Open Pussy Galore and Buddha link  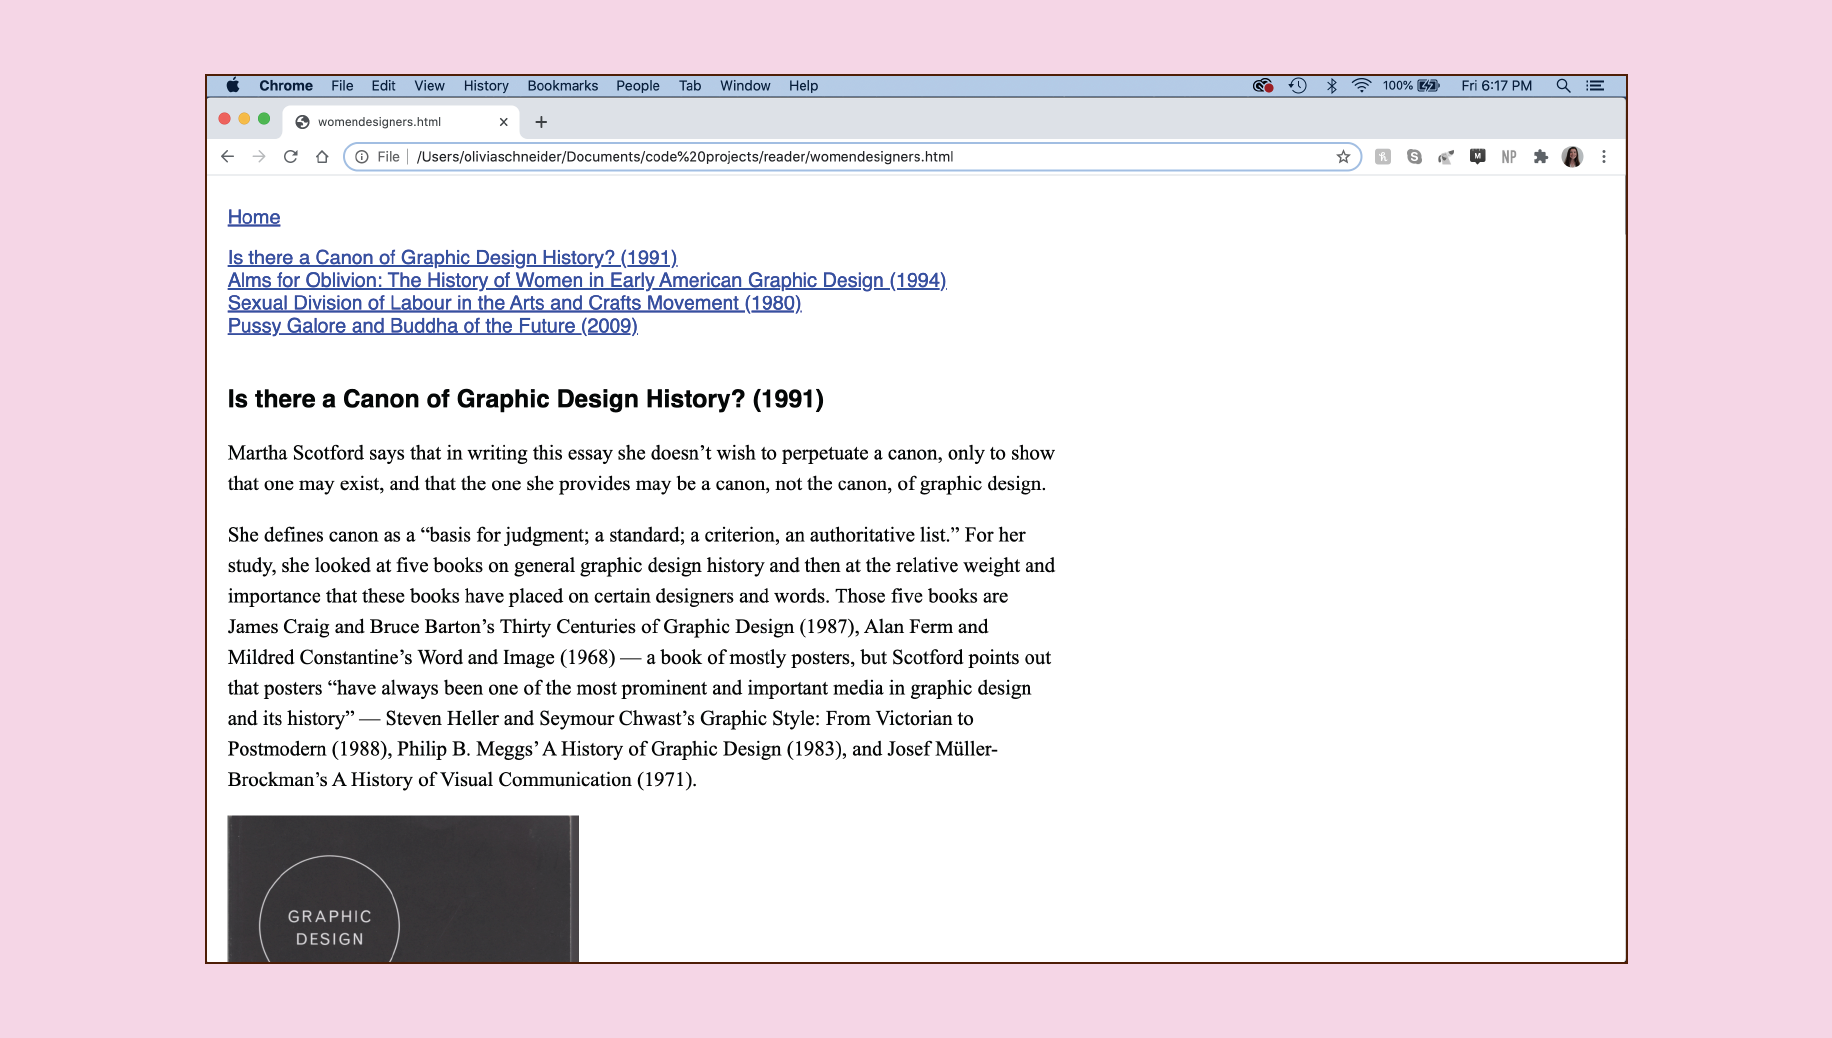point(432,326)
